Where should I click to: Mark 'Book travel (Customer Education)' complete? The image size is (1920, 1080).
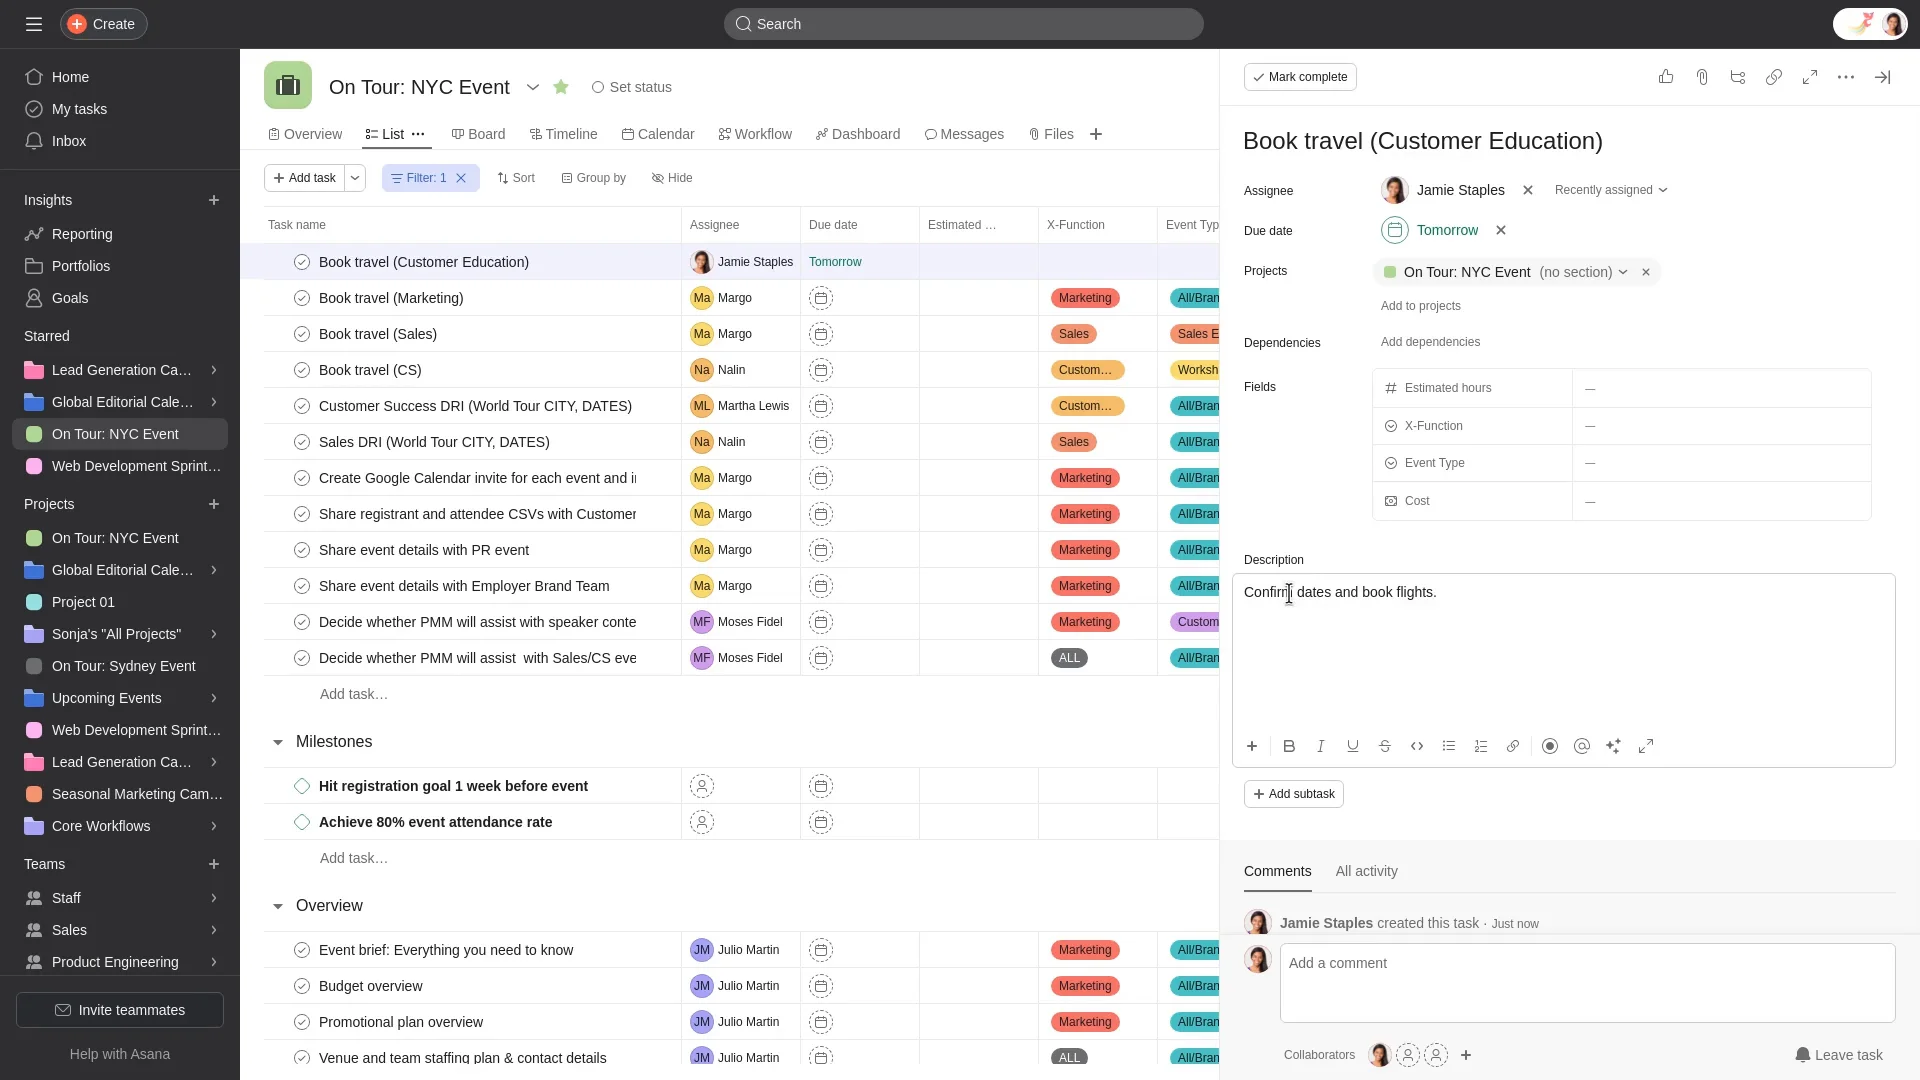1299,76
